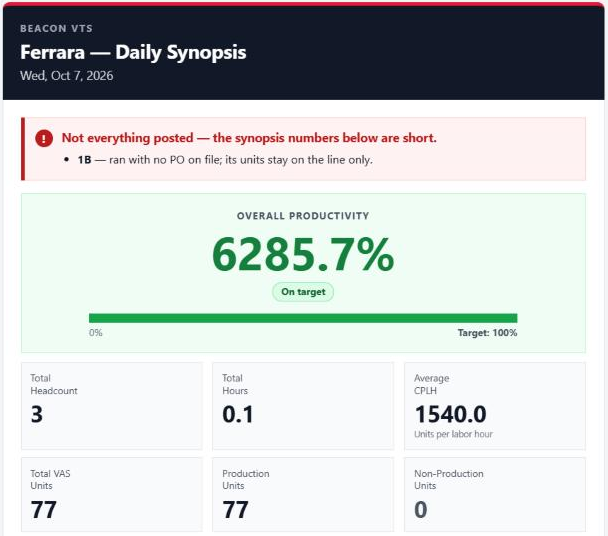This screenshot has width=608, height=536.
Task: Select the 6285.7% productivity figure
Action: pos(303,254)
